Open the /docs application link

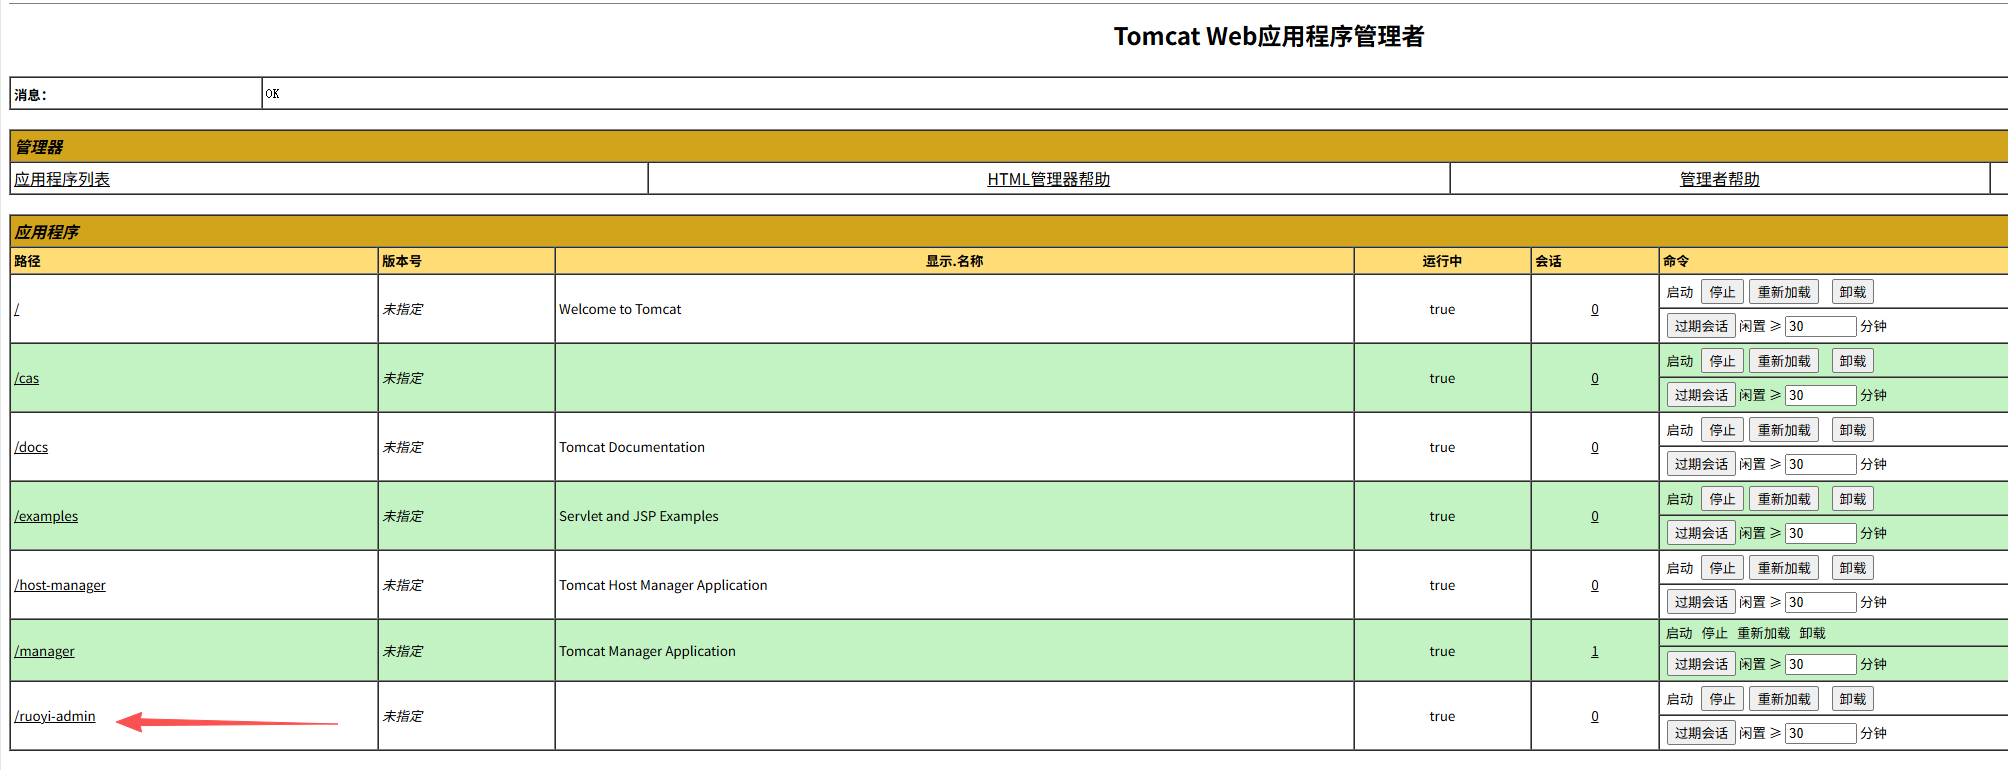[31, 447]
